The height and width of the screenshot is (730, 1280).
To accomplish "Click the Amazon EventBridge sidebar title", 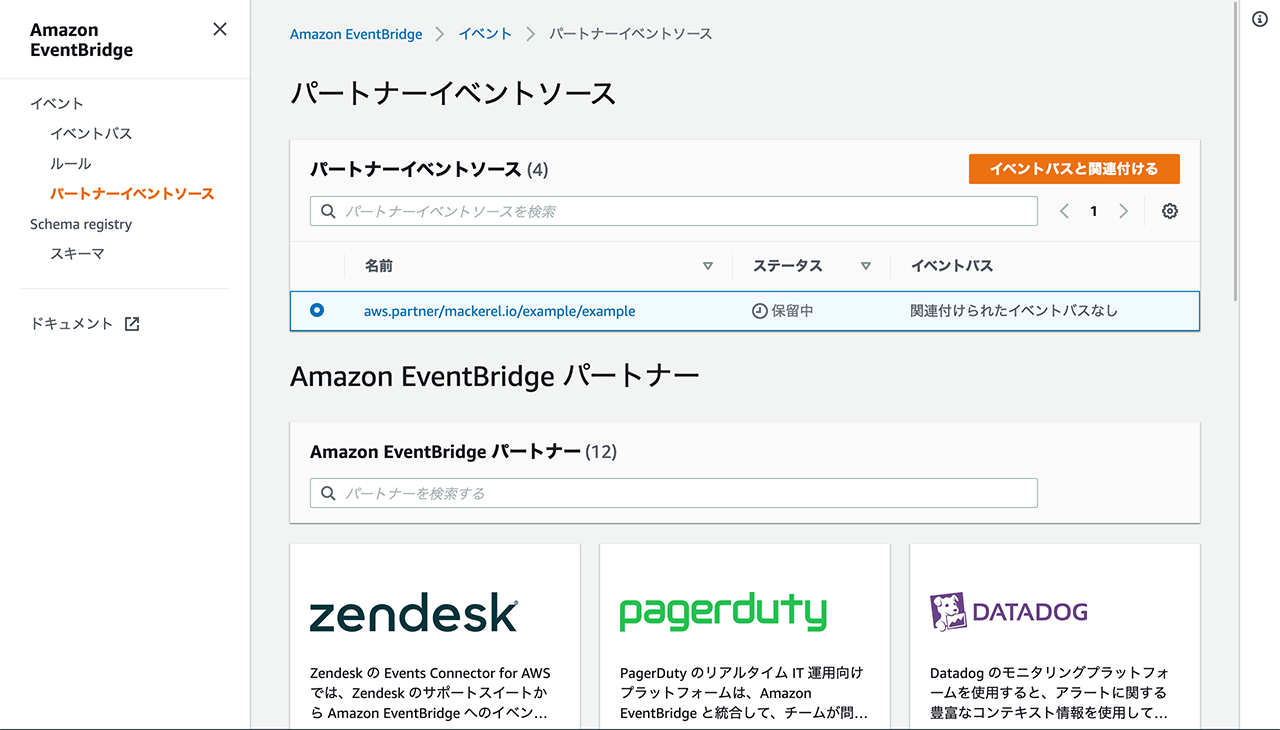I will [82, 40].
